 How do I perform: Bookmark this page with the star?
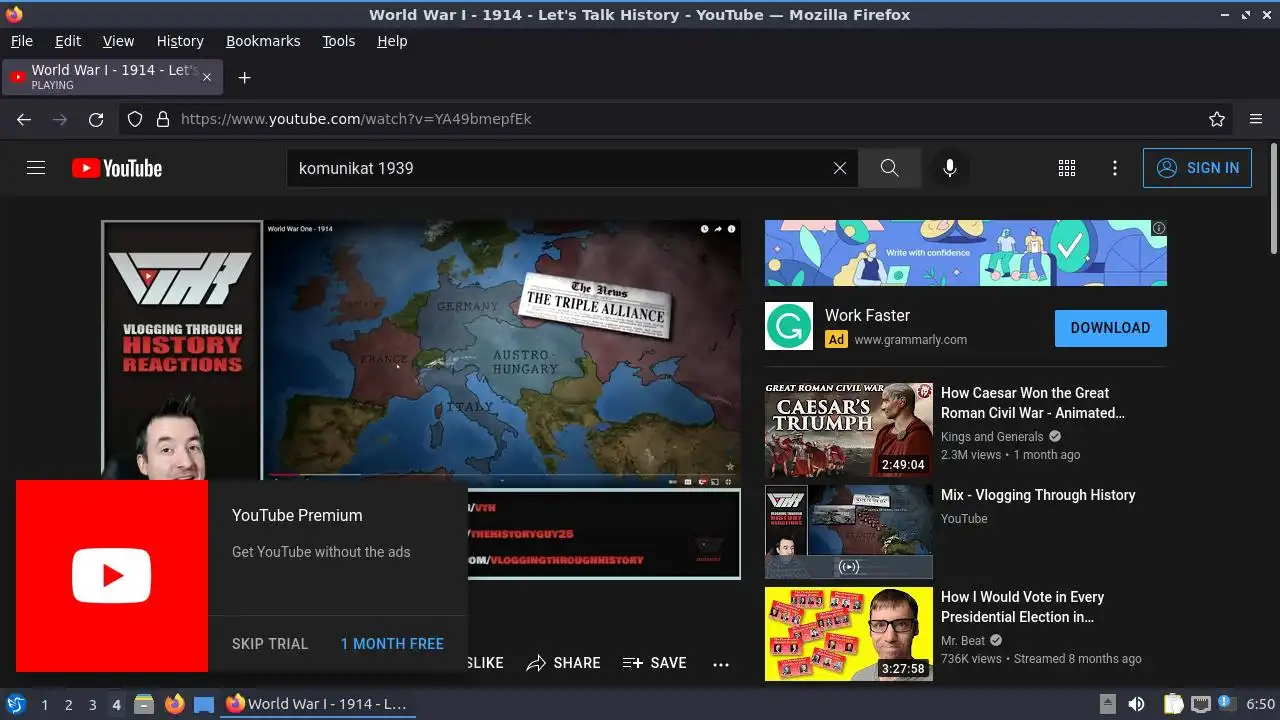point(1217,119)
